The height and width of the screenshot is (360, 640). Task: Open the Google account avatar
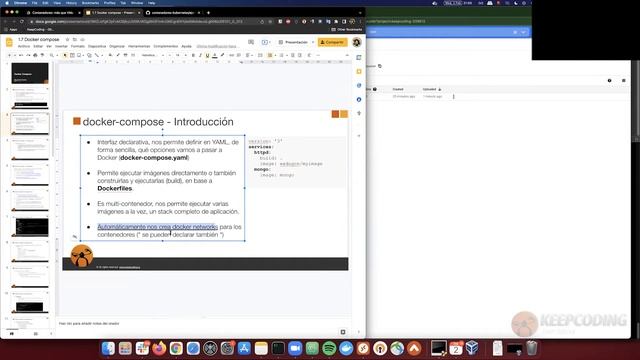click(357, 42)
